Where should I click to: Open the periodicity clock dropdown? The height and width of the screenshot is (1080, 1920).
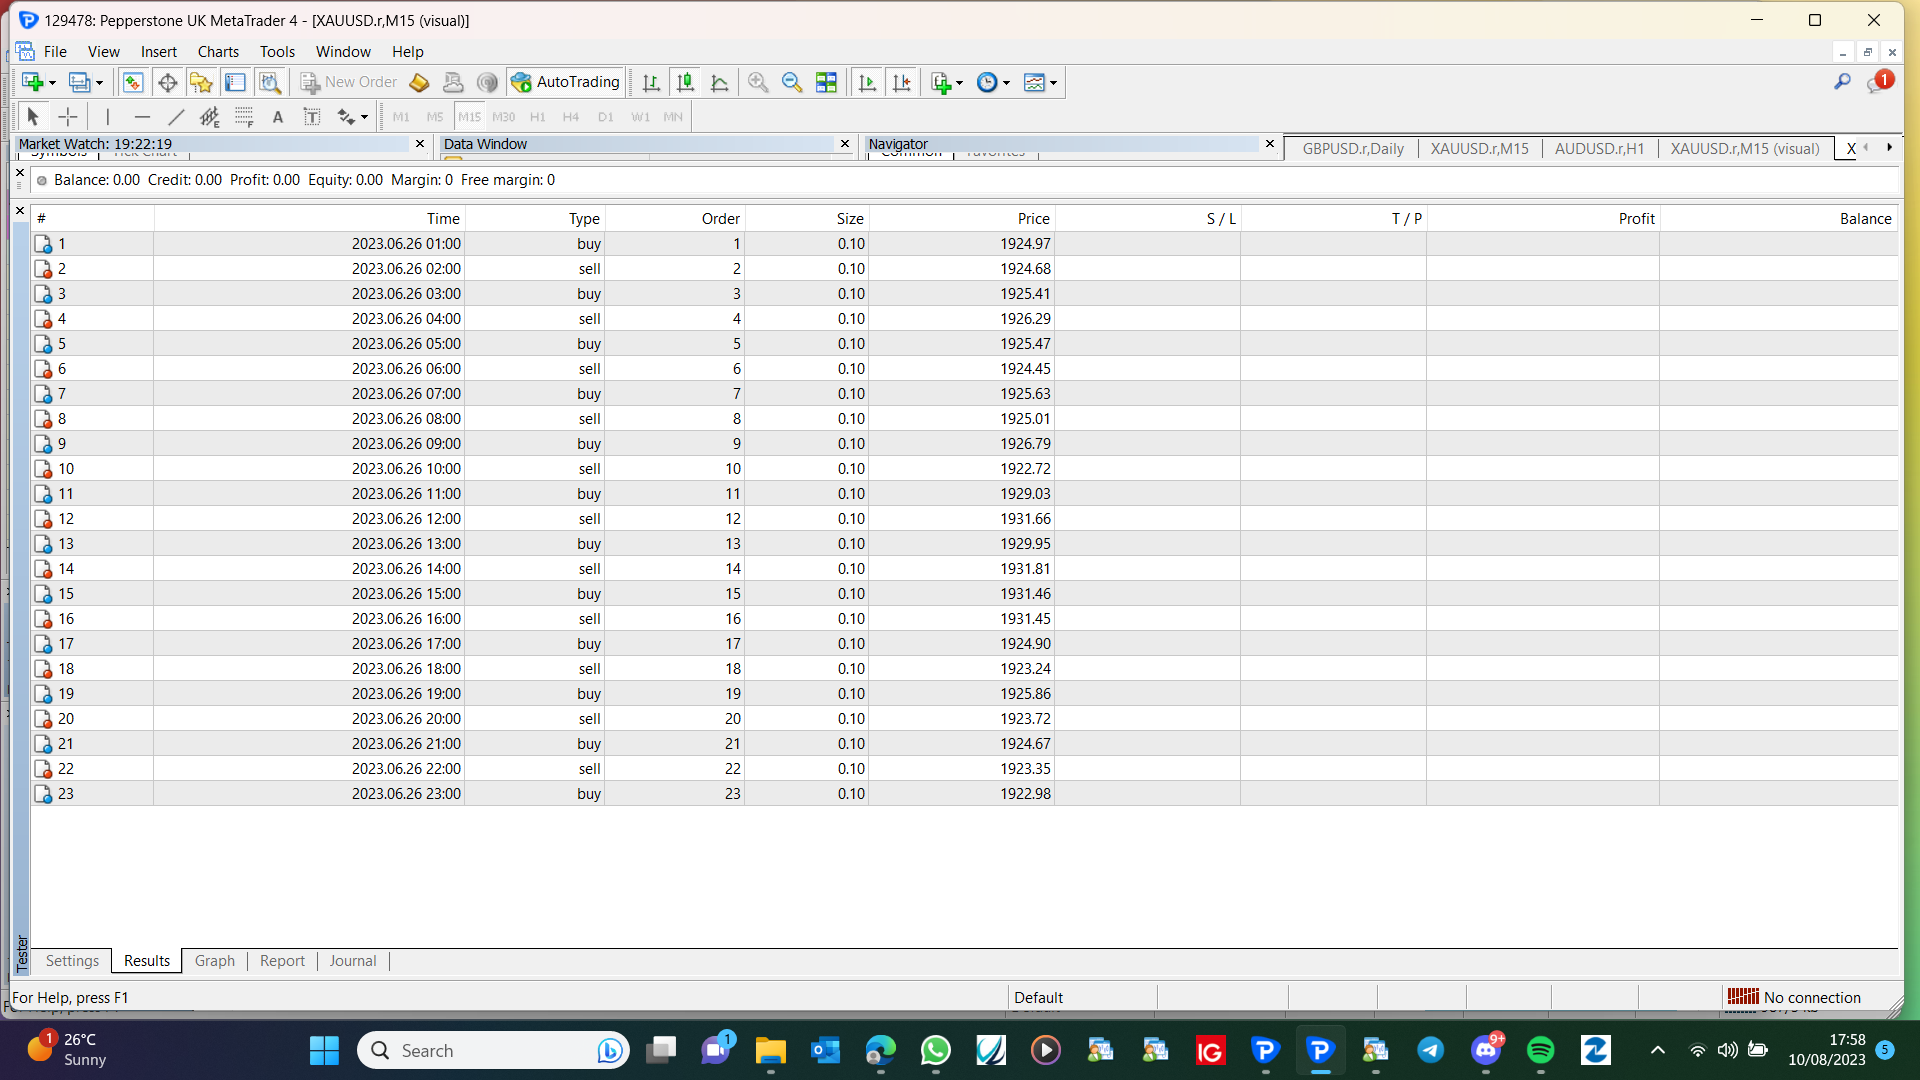(x=994, y=83)
